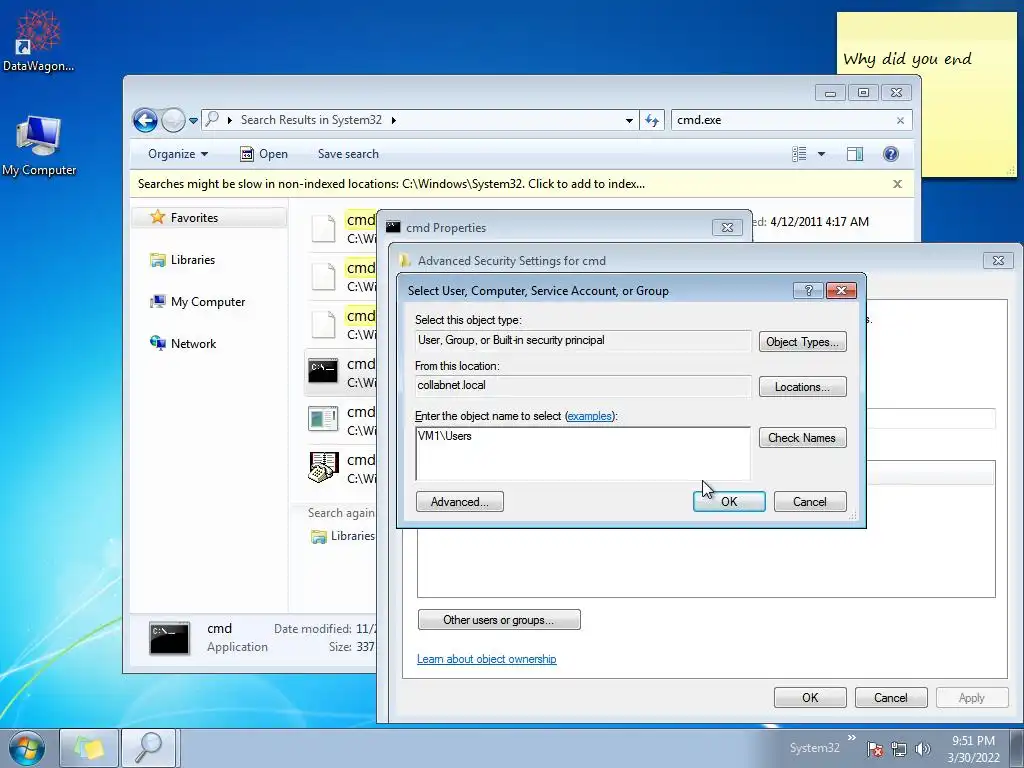Click Advanced button in Select User dialog
Viewport: 1024px width, 768px height.
(x=460, y=502)
